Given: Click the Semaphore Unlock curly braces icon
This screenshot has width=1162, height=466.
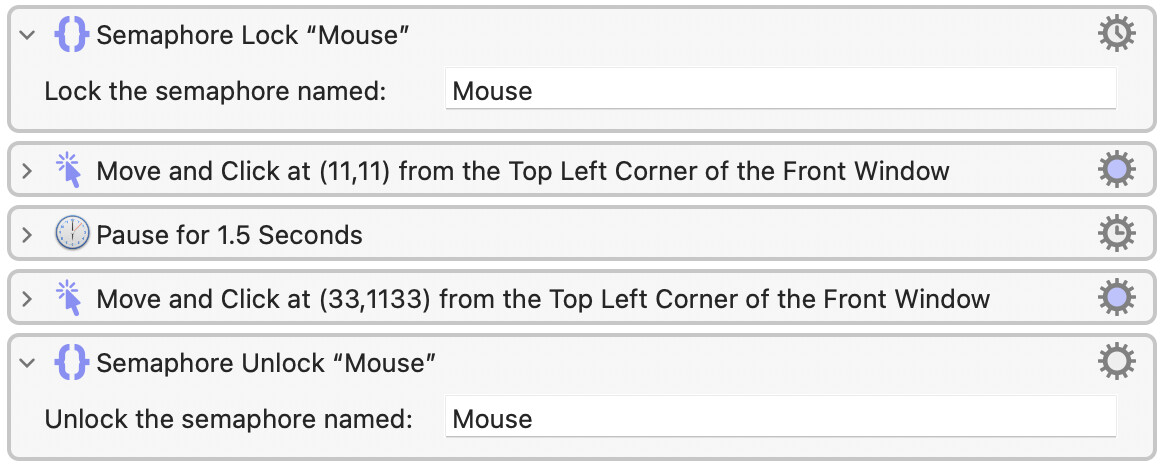Looking at the screenshot, I should click(72, 362).
